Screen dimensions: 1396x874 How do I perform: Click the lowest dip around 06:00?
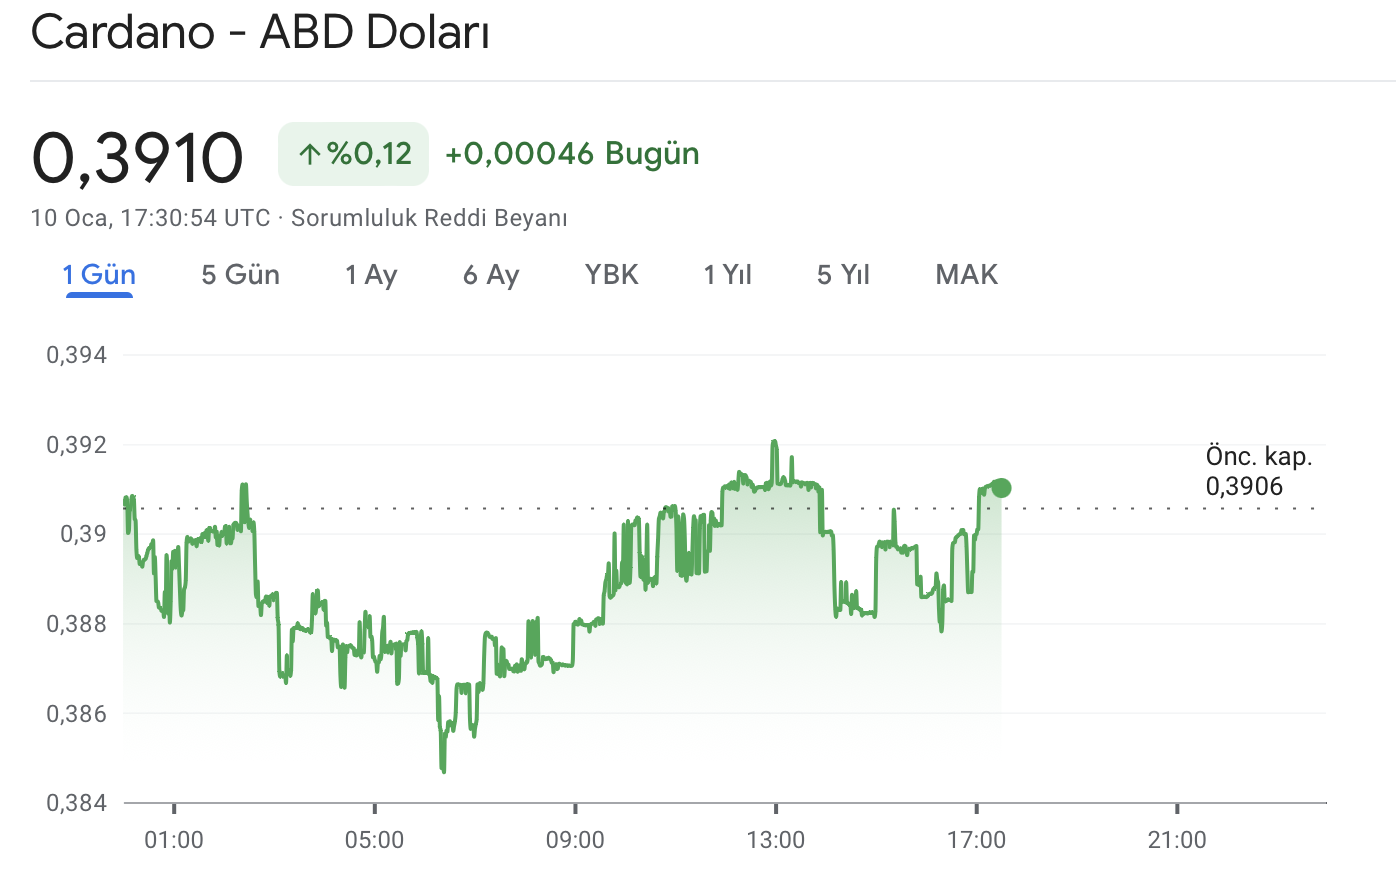tap(444, 770)
